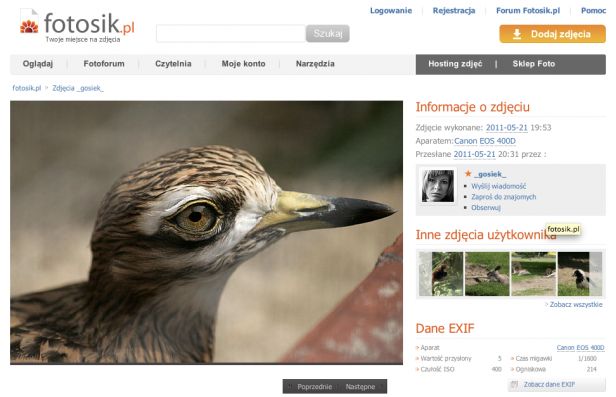This screenshot has height=397, width=616.
Task: Click the _gosiek_ user avatar
Action: pyautogui.click(x=438, y=186)
